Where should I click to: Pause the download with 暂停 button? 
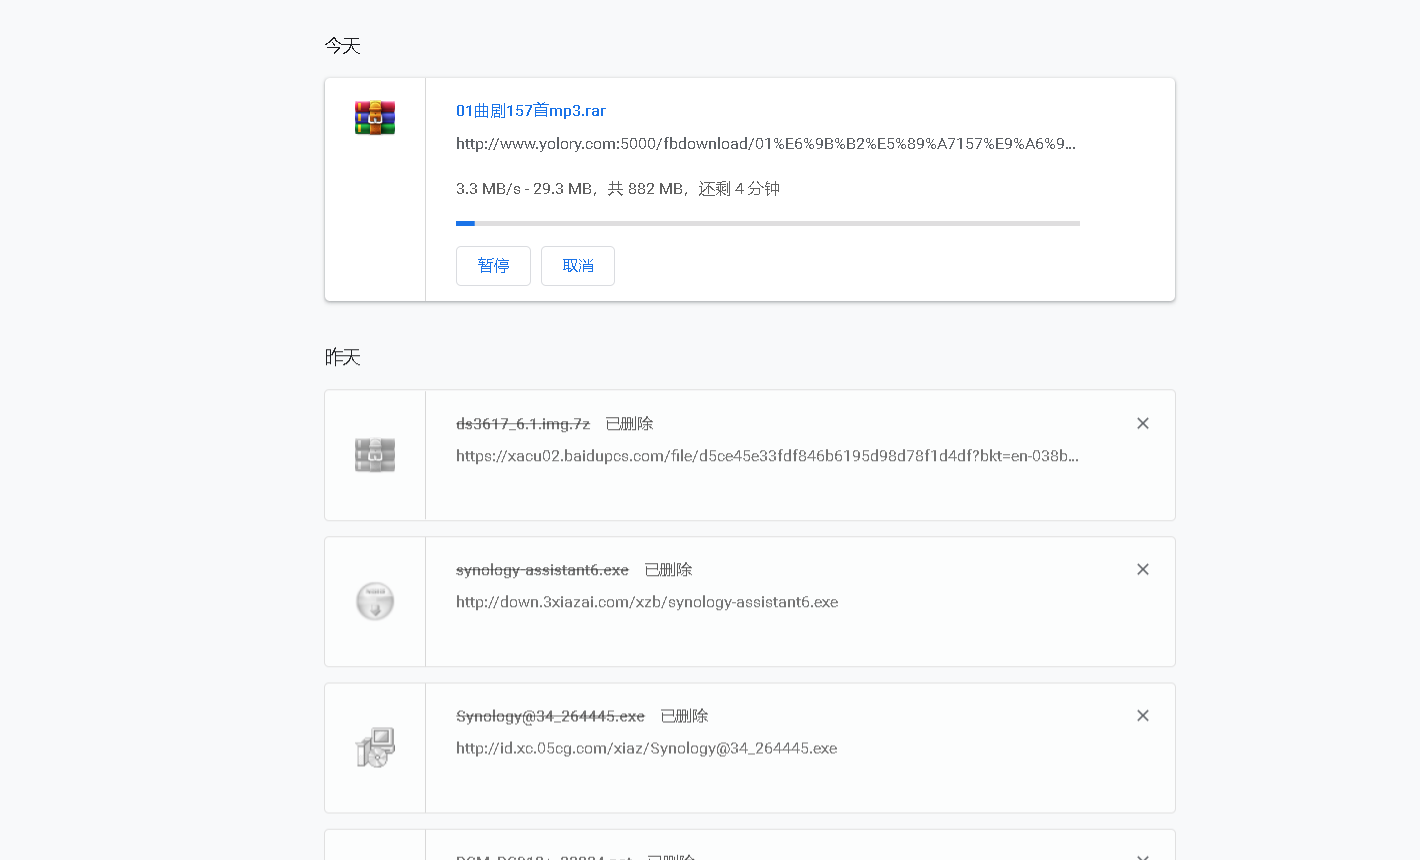[493, 266]
